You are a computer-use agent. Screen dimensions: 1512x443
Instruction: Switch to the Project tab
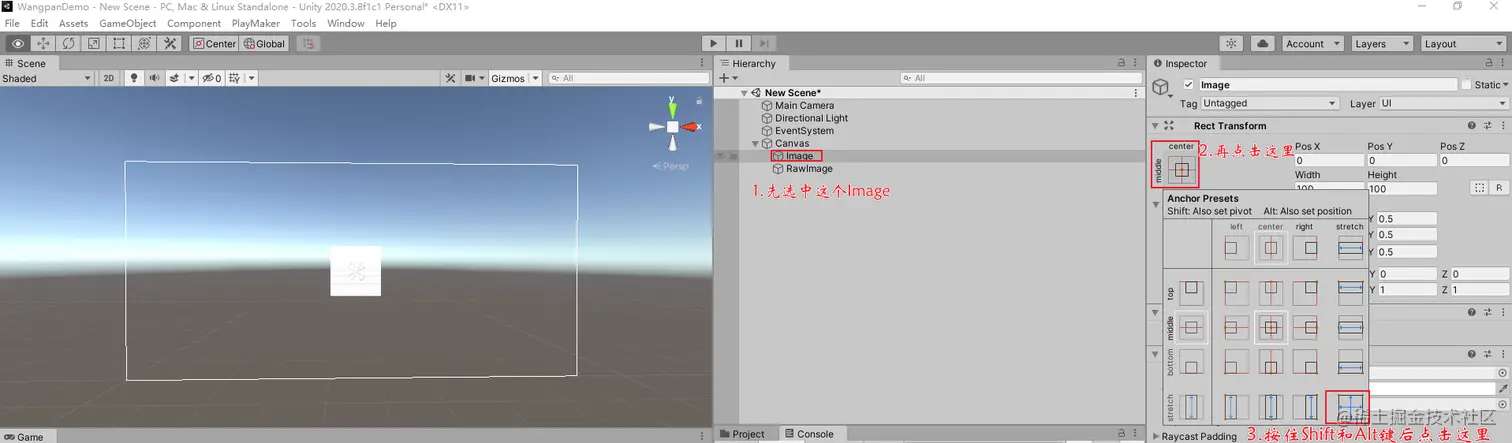coord(742,434)
